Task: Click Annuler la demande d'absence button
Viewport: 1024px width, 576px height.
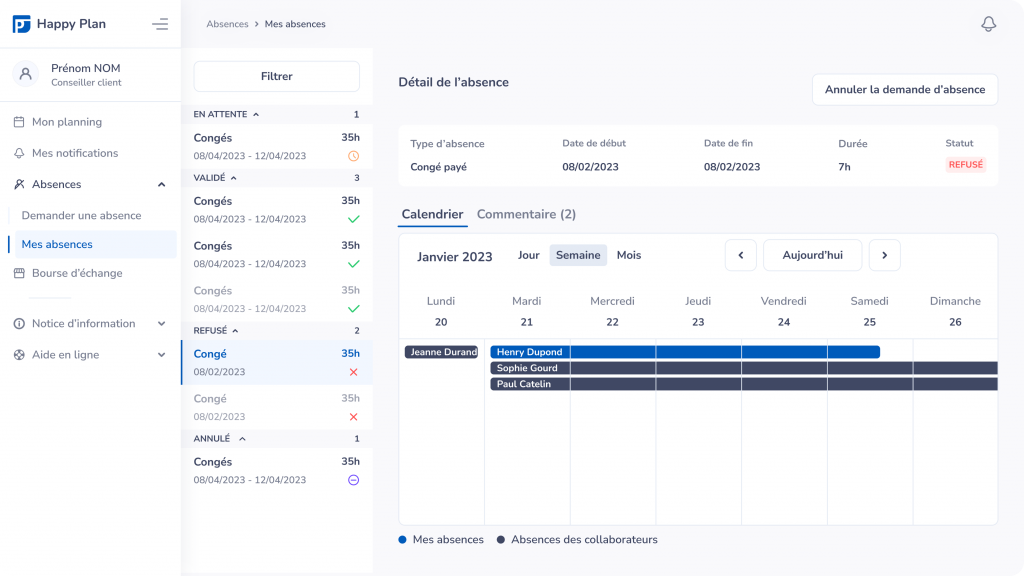Action: click(904, 89)
